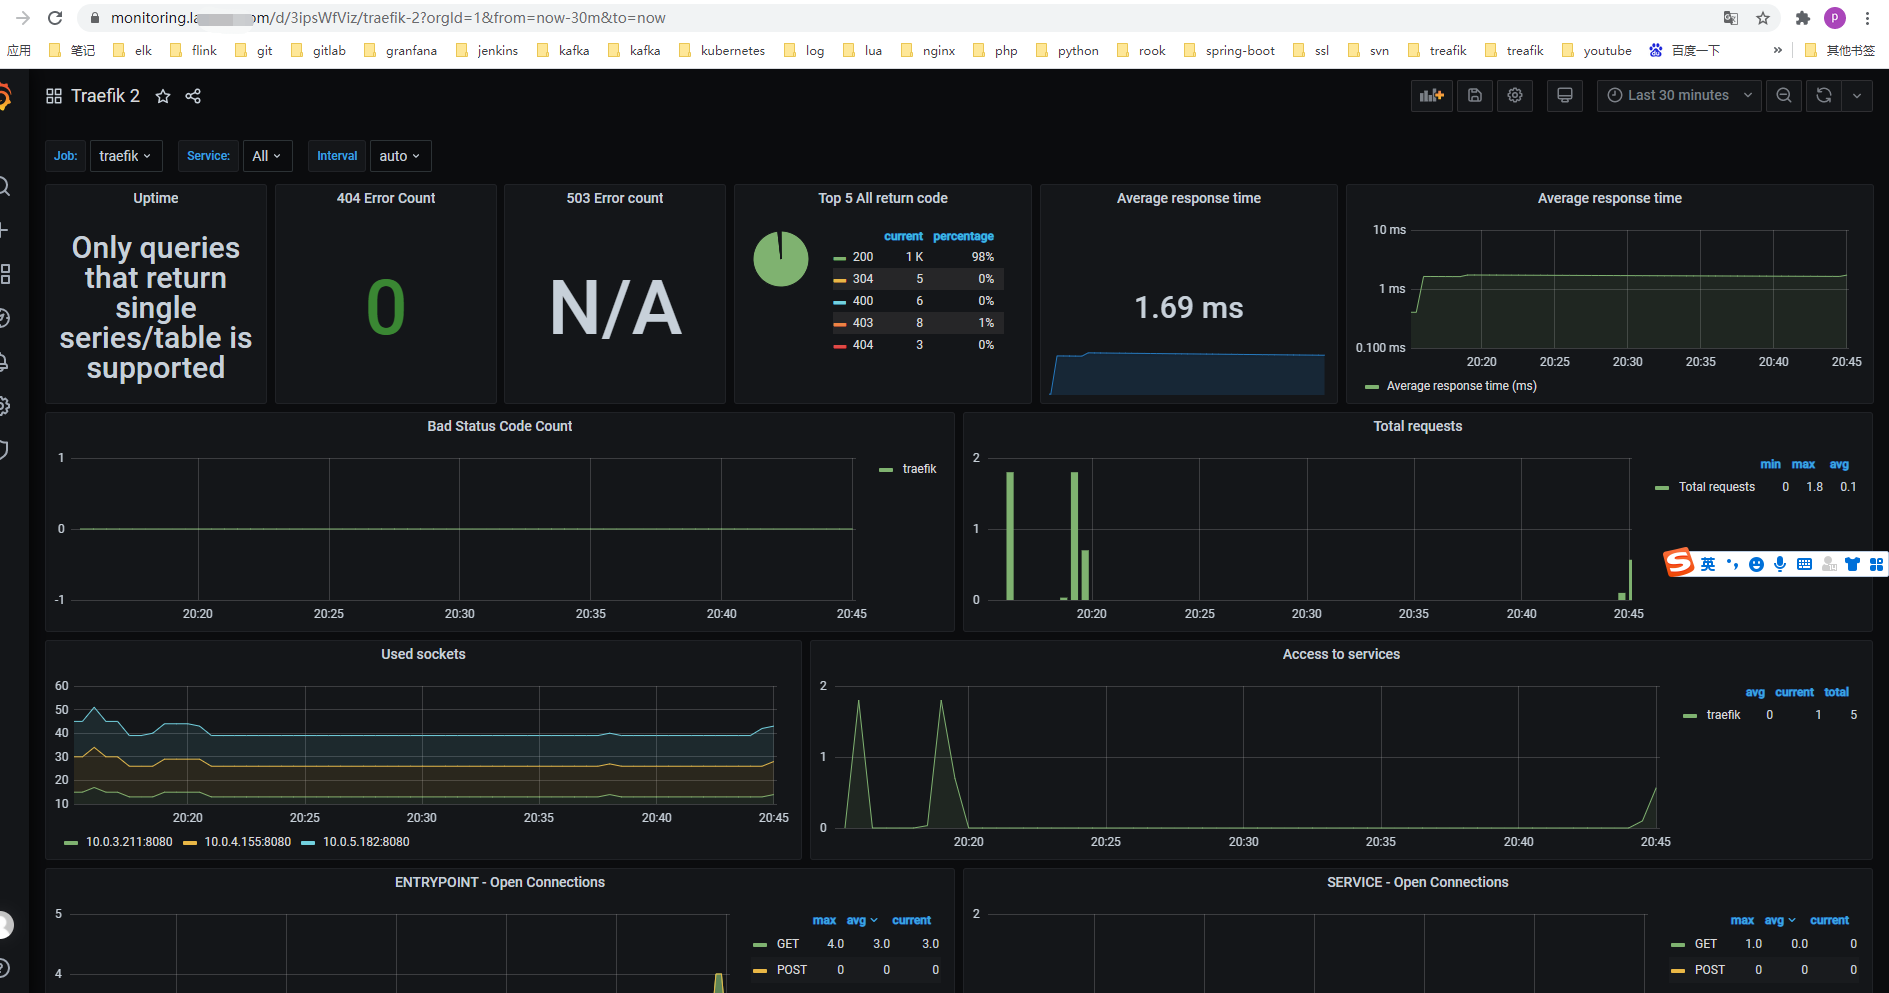Click the zoom out time range icon

[x=1784, y=96]
